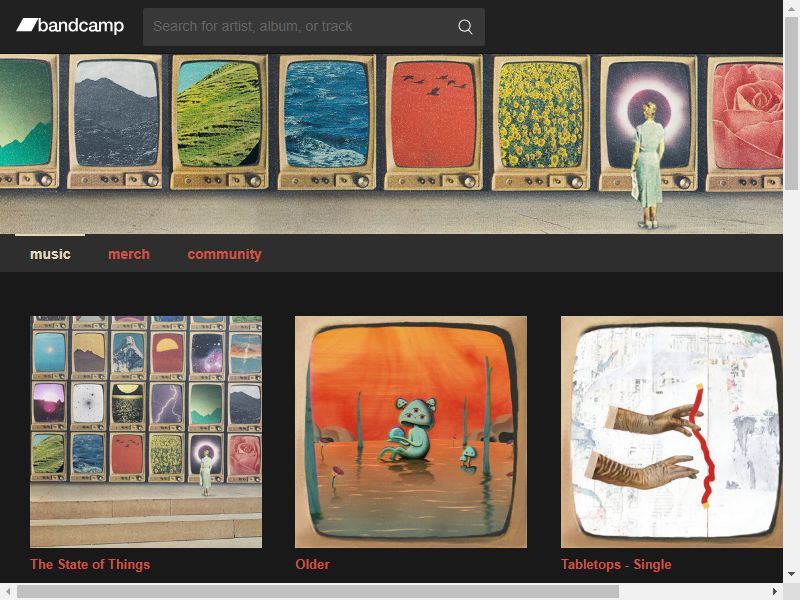Open the merch tab
The width and height of the screenshot is (800, 600).
(x=129, y=254)
